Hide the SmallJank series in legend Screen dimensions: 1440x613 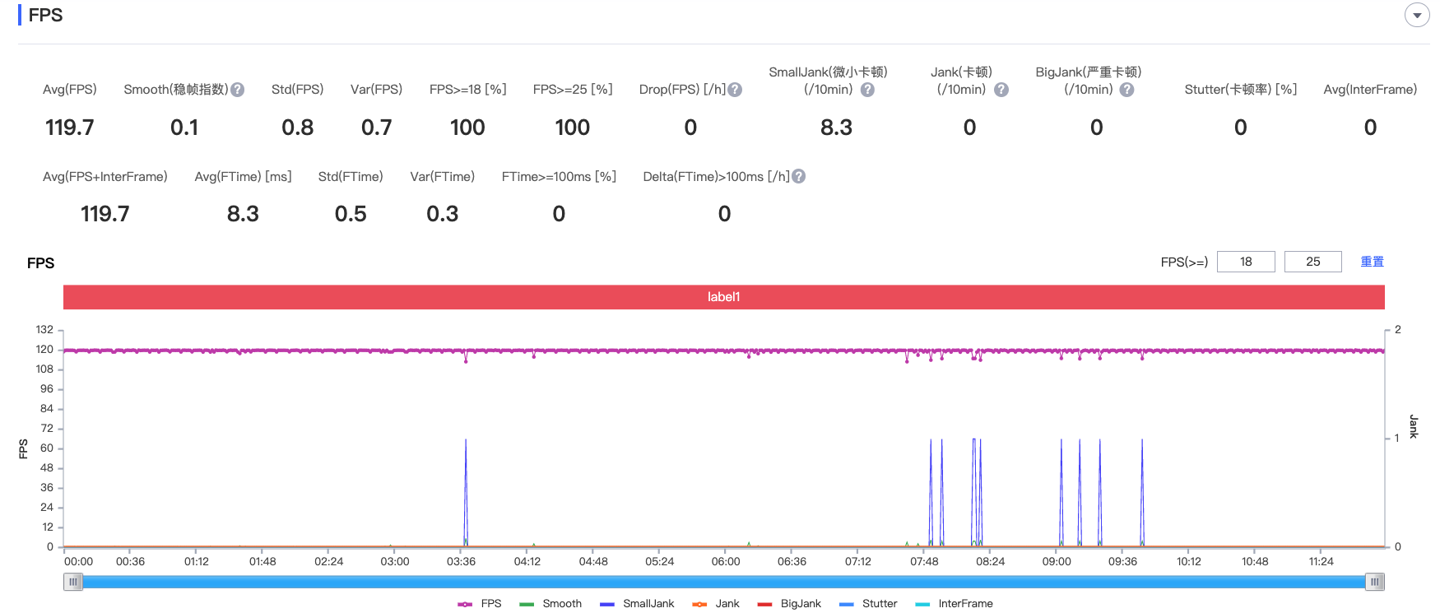[x=637, y=604]
